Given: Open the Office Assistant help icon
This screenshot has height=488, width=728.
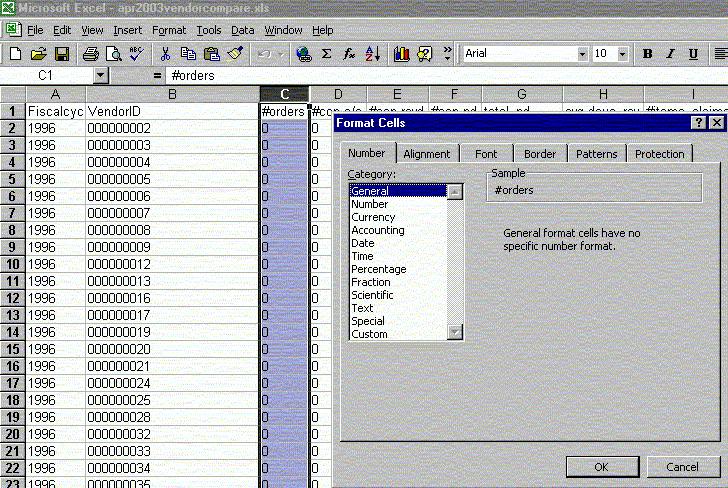Looking at the screenshot, I should click(425, 54).
